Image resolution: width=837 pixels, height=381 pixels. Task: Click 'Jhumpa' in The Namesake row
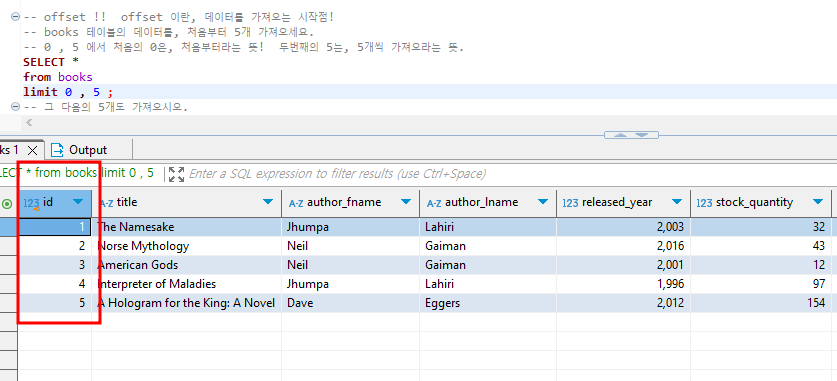click(350, 227)
